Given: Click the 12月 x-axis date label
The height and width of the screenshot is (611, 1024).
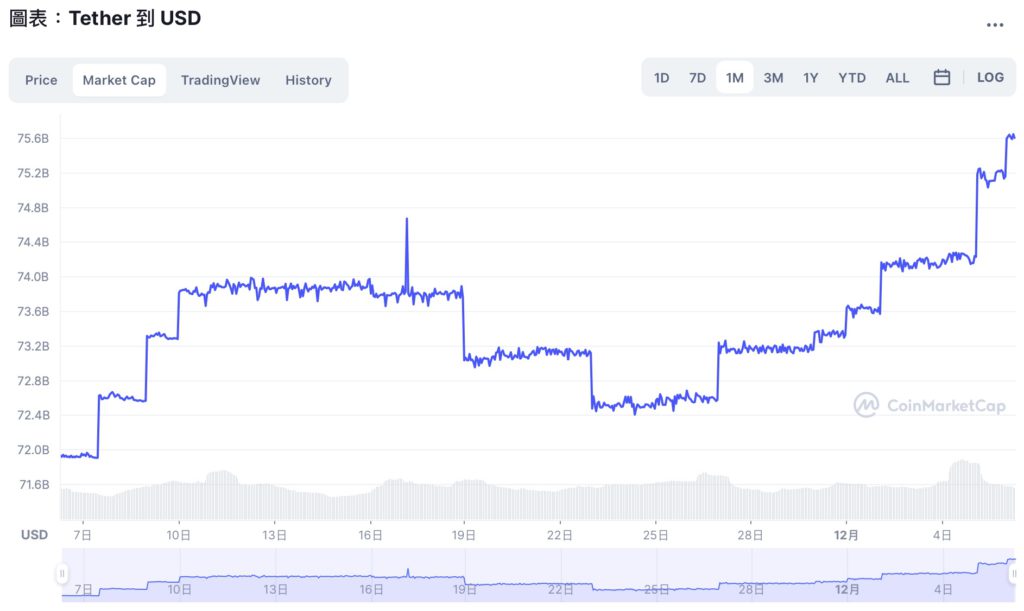Looking at the screenshot, I should pyautogui.click(x=846, y=535).
